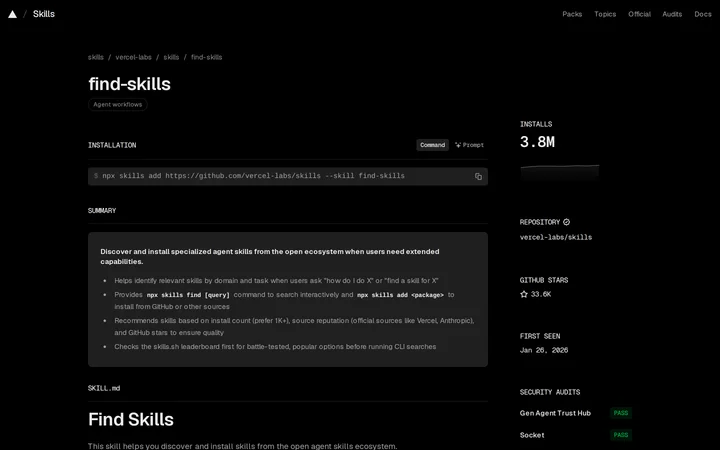Open the Audits menu item
The height and width of the screenshot is (450, 720).
(x=672, y=14)
